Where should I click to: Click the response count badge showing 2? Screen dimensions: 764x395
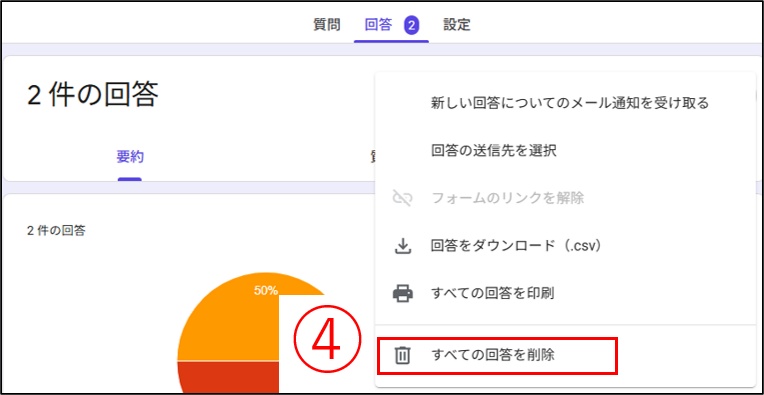point(412,25)
